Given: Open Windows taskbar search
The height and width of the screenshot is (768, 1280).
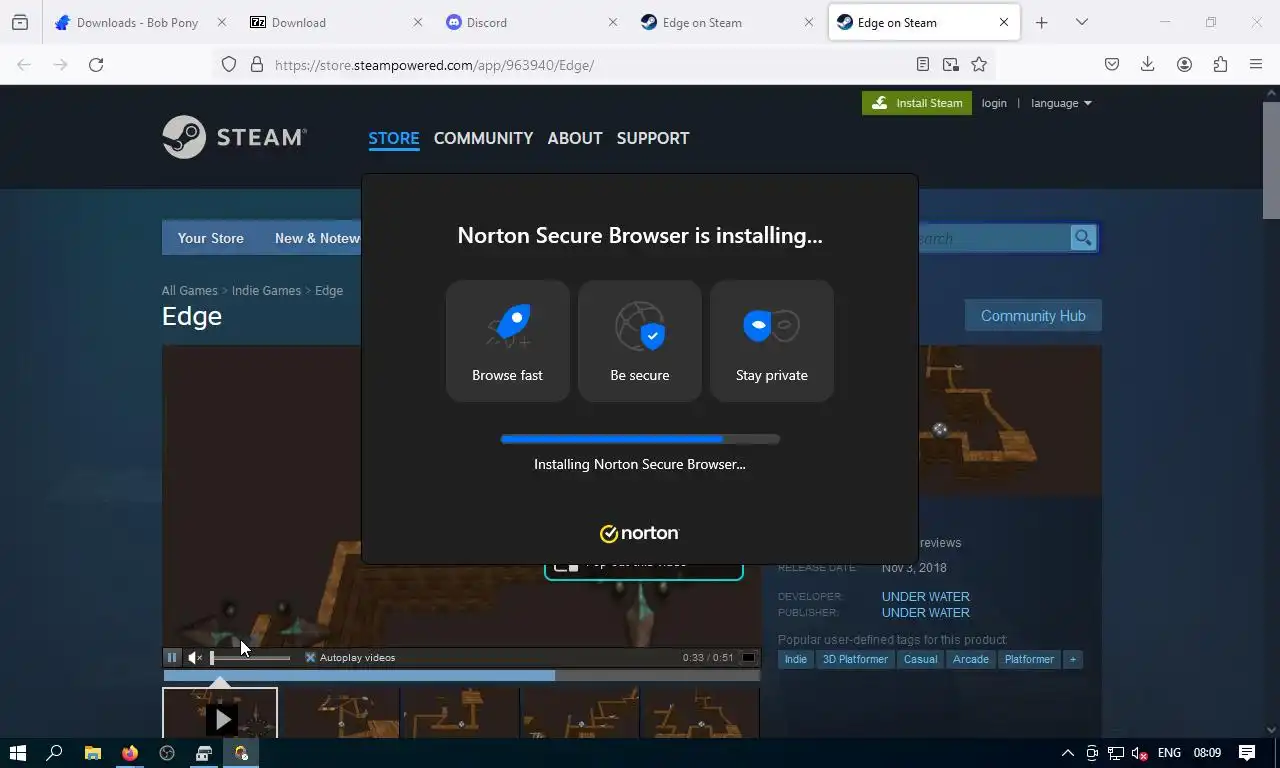Looking at the screenshot, I should pos(55,753).
